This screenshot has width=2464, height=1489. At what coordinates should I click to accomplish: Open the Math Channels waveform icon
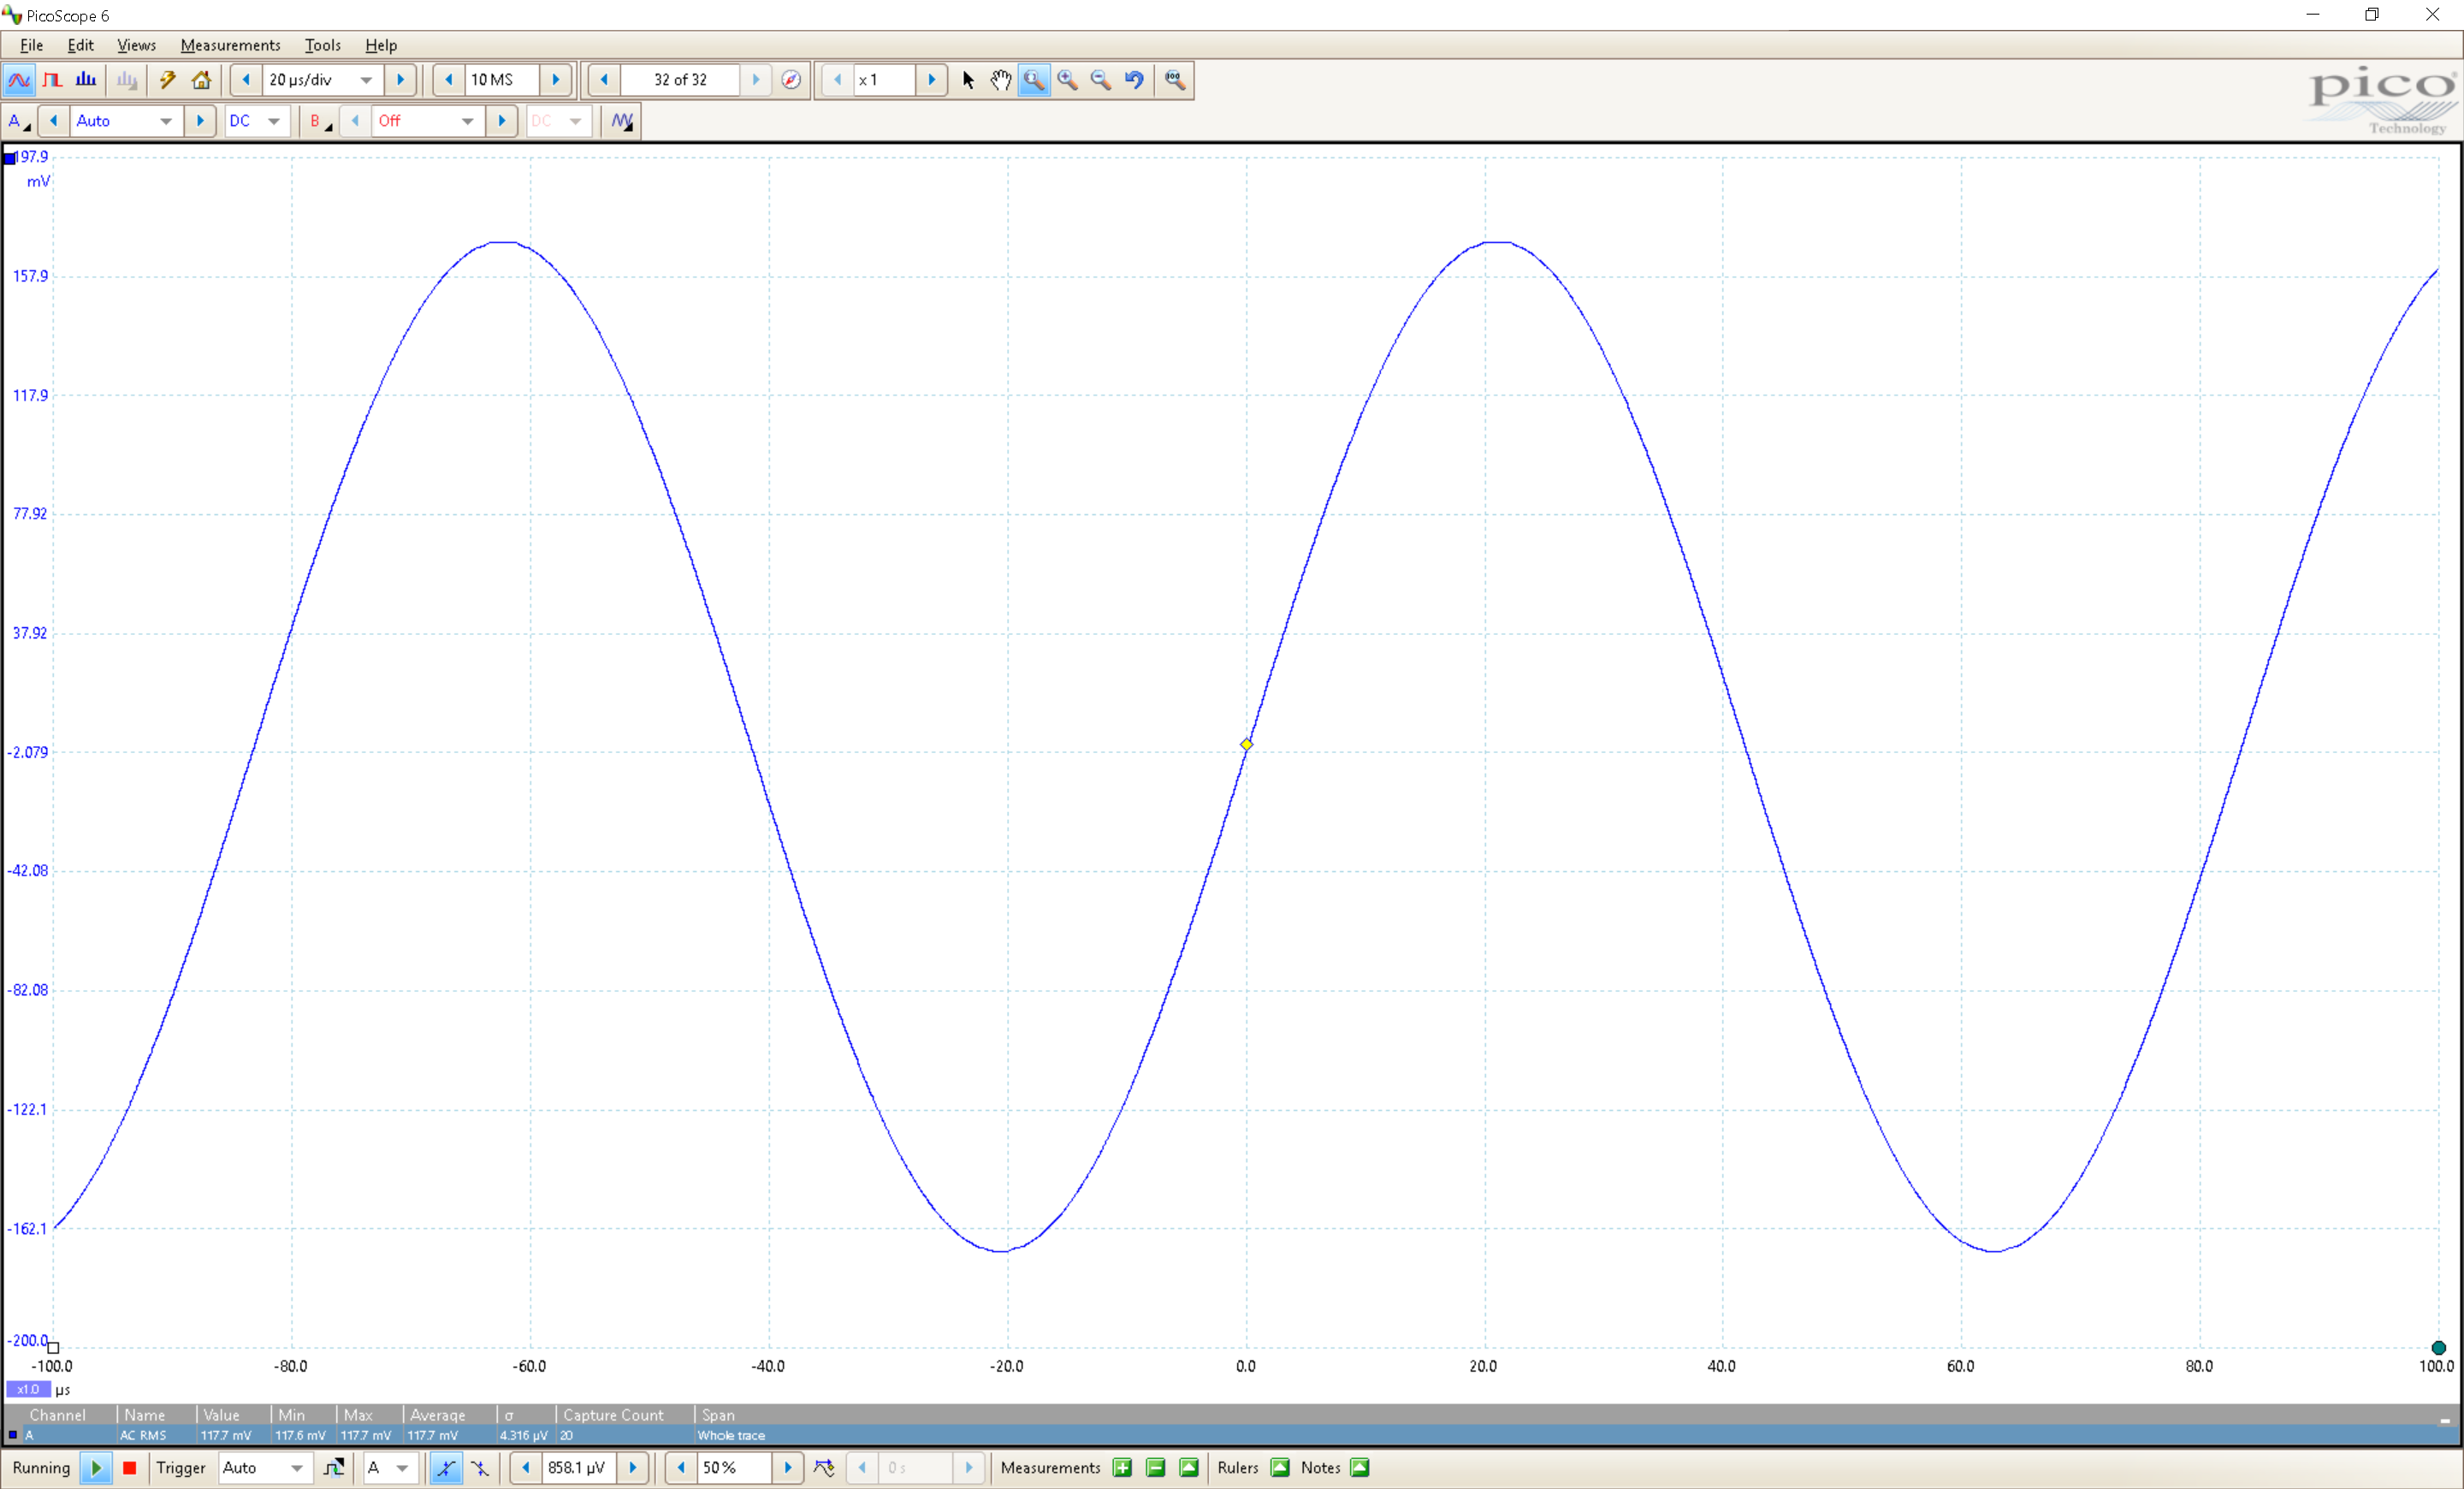(x=622, y=121)
